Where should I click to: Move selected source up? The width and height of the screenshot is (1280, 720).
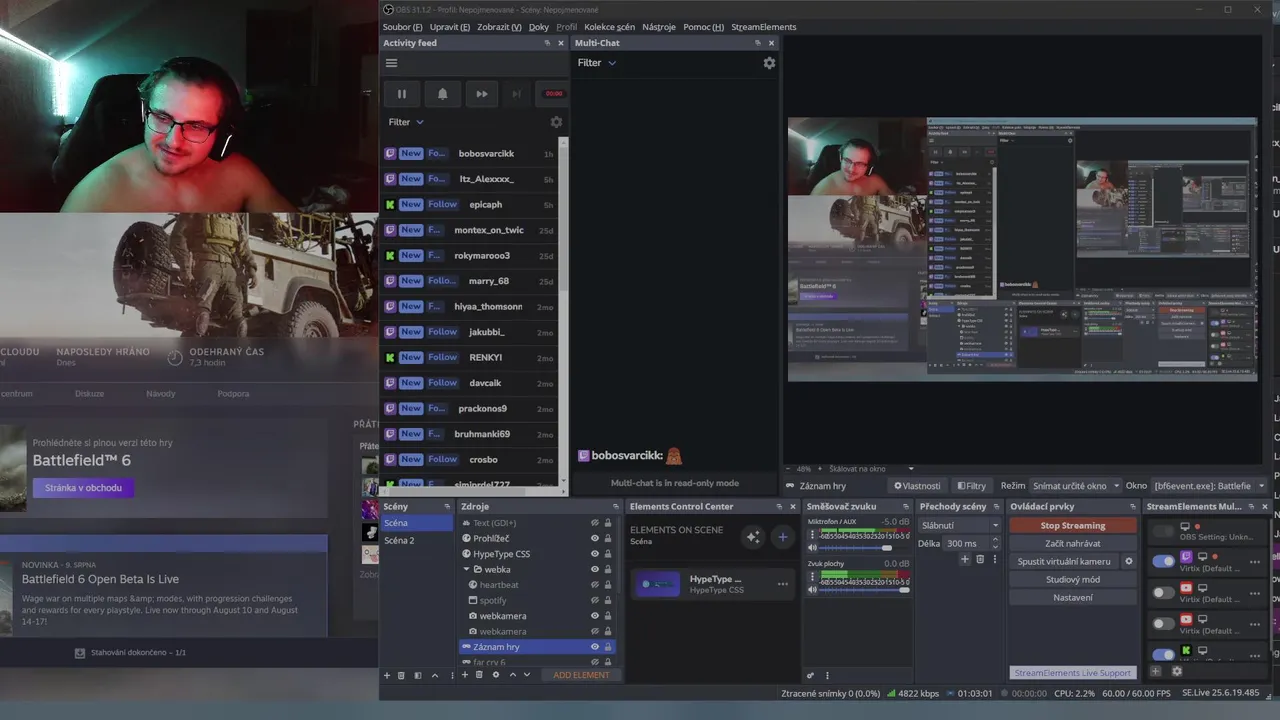tap(513, 675)
